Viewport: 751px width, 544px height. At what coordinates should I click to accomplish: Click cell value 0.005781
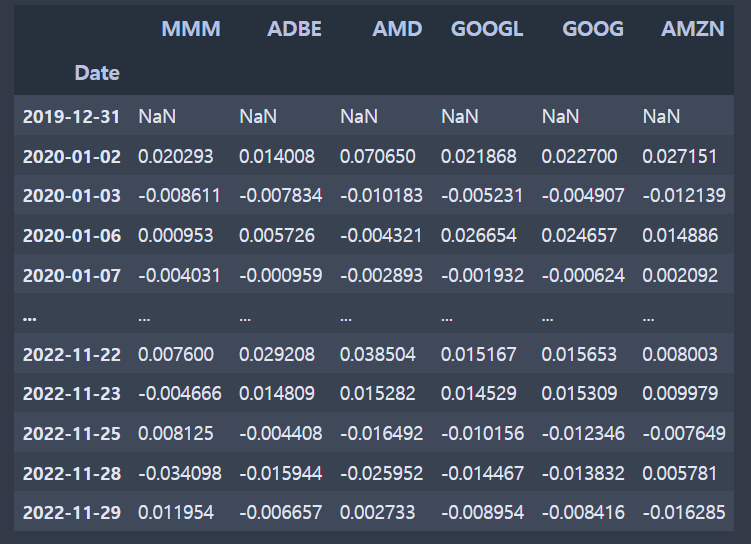click(680, 474)
